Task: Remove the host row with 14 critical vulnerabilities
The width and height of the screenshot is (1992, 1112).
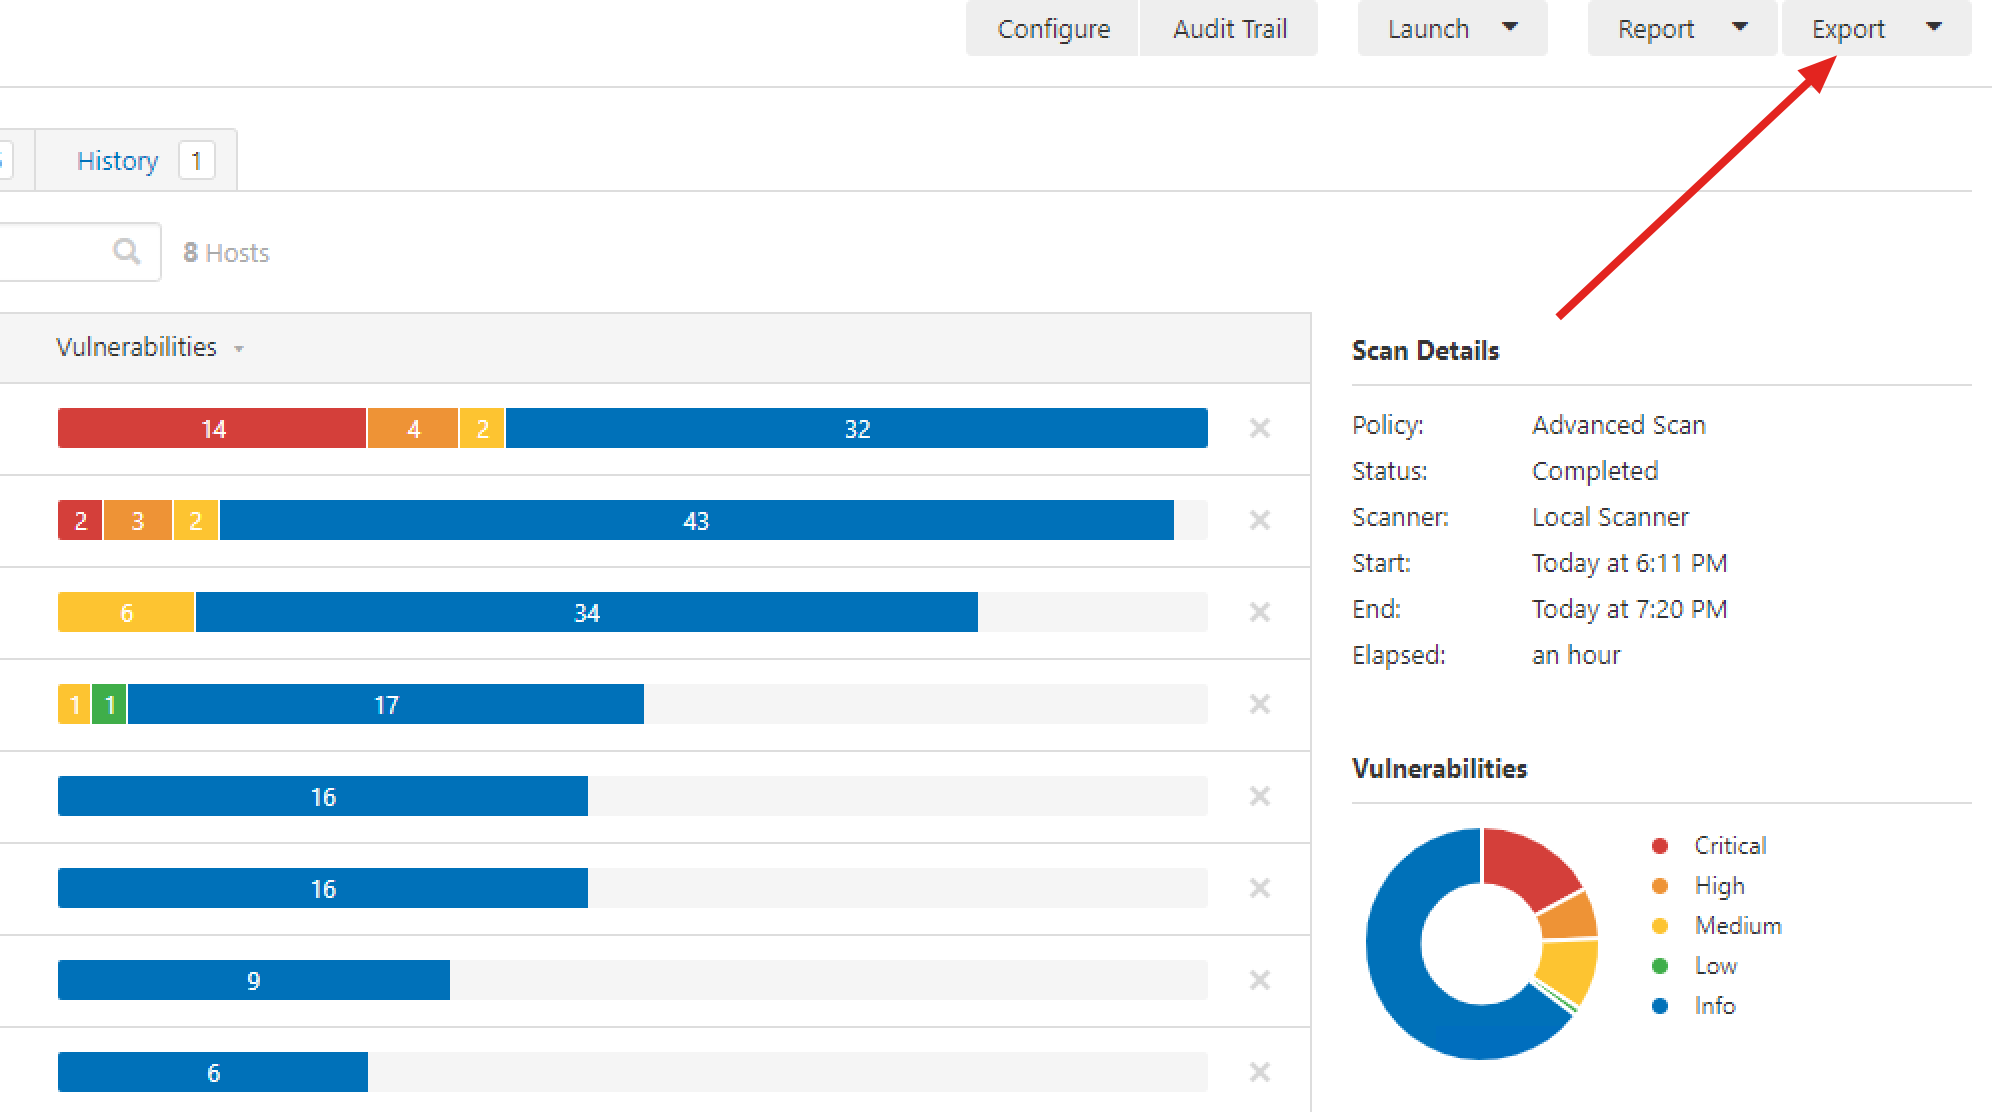Action: click(x=1259, y=428)
